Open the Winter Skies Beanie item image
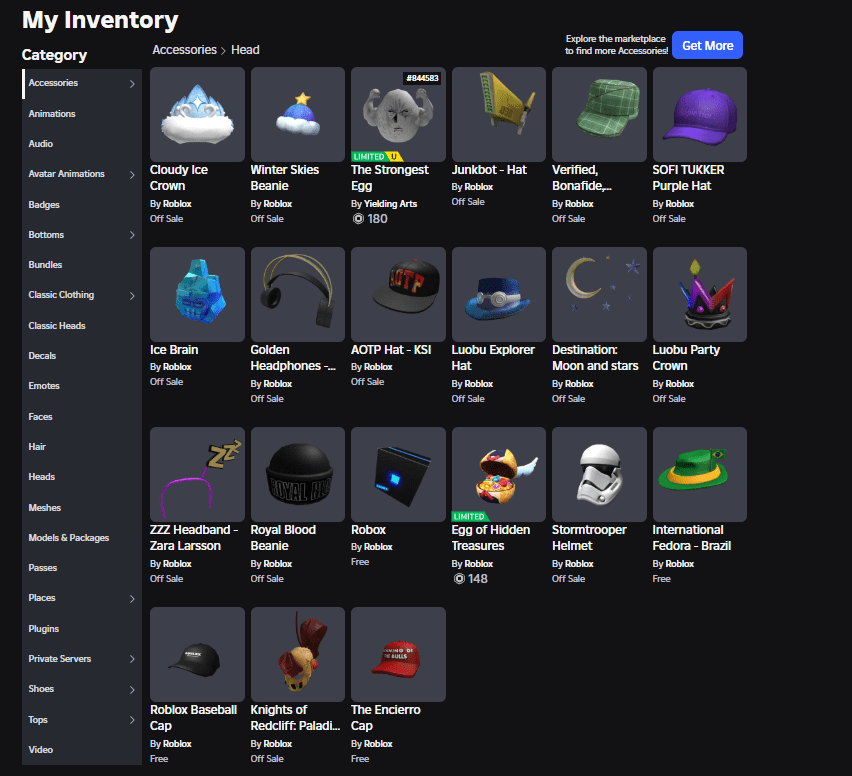The height and width of the screenshot is (776, 852). coord(298,114)
